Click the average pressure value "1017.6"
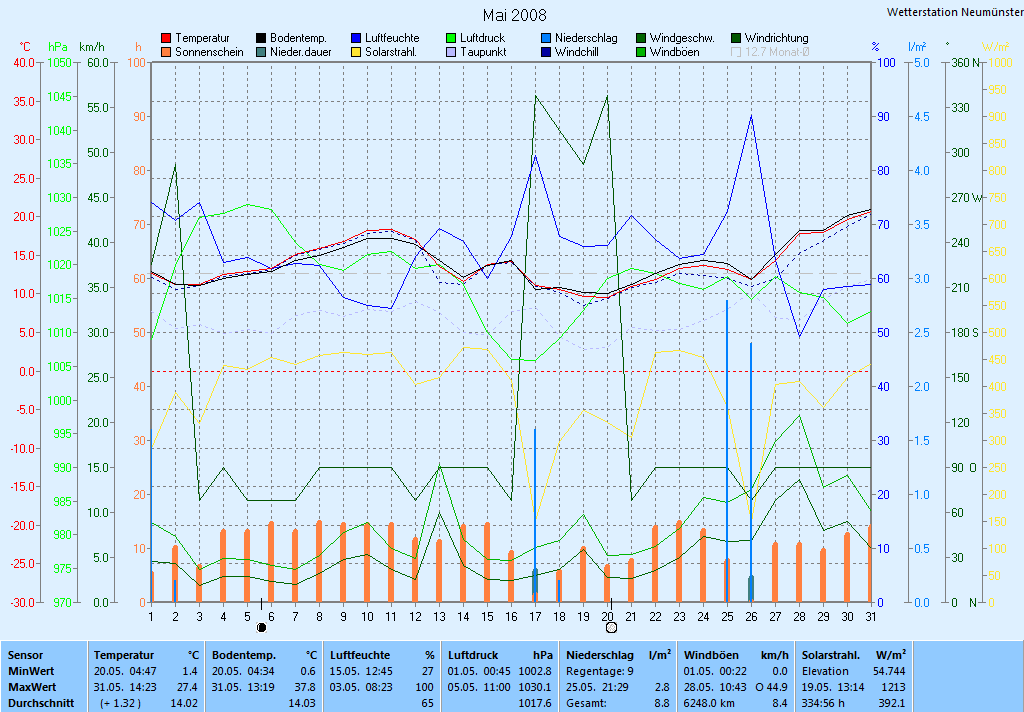Image resolution: width=1024 pixels, height=712 pixels. coord(535,704)
